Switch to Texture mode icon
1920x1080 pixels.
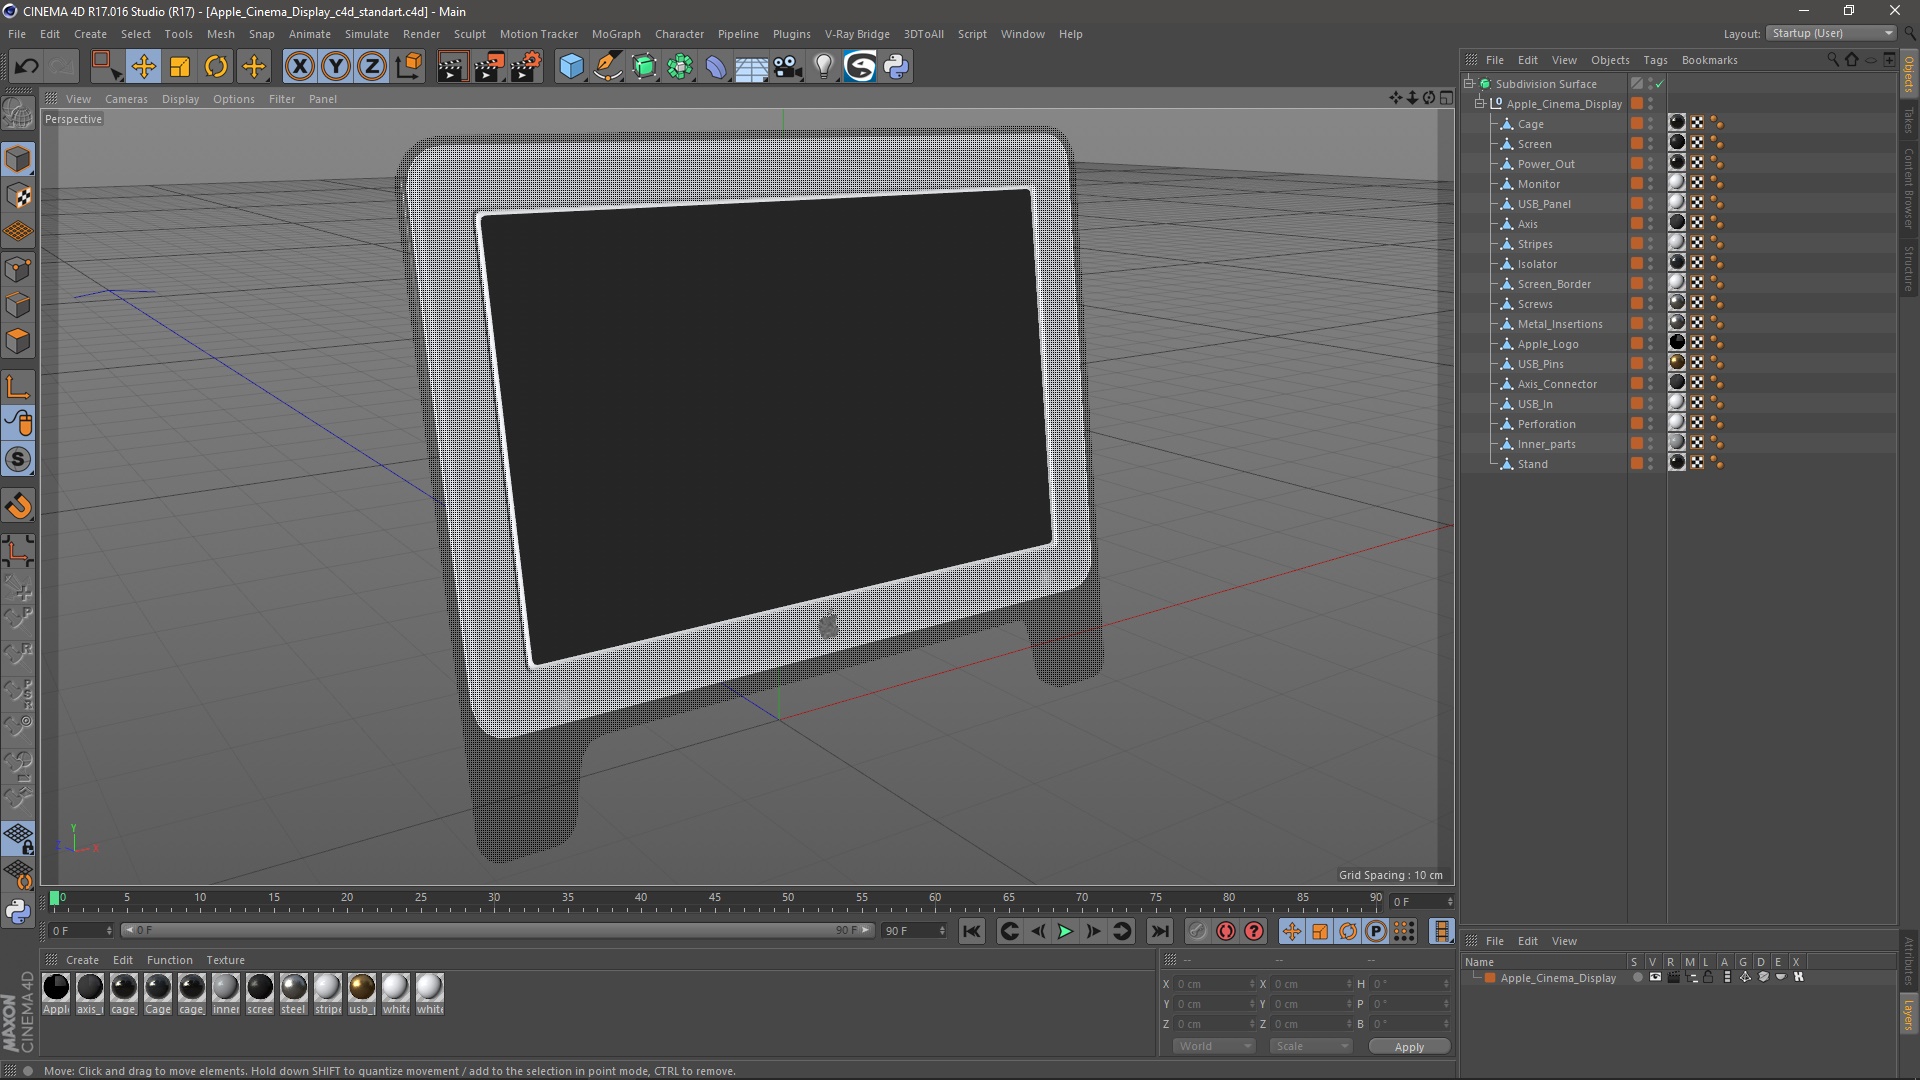point(18,196)
